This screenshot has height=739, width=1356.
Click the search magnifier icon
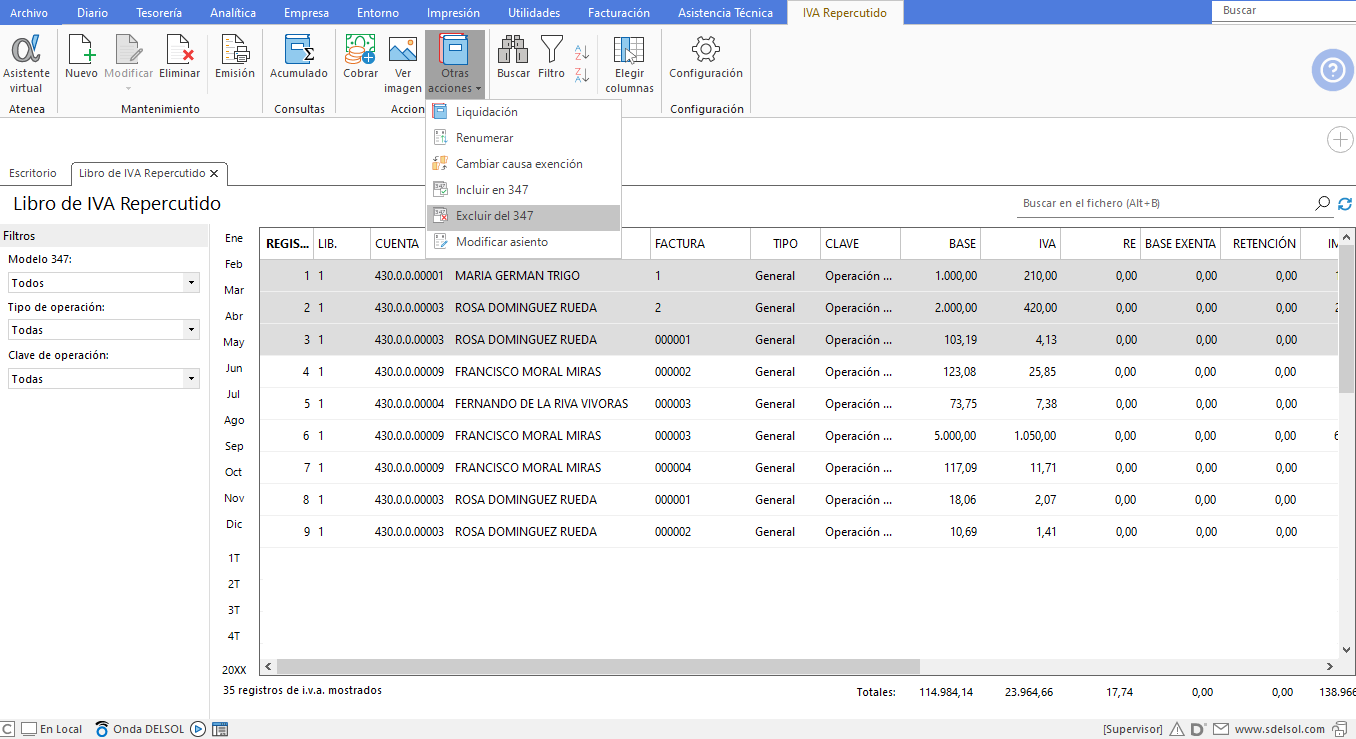tap(1323, 203)
